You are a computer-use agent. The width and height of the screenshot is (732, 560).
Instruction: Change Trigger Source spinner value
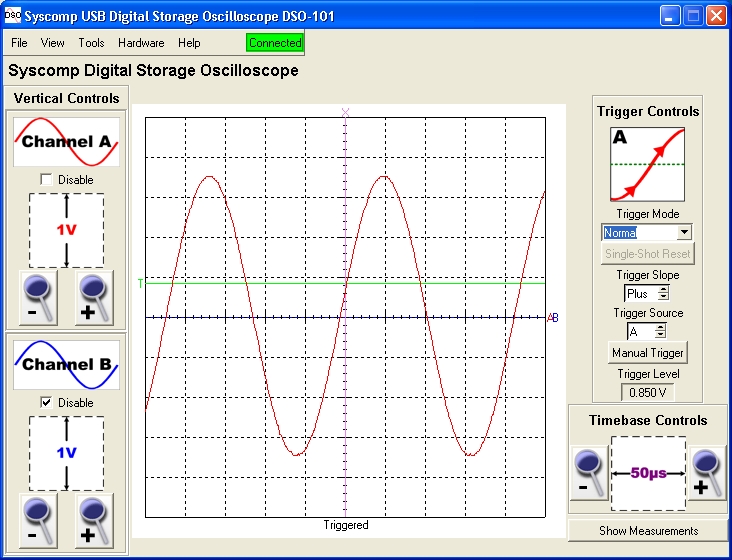point(660,332)
